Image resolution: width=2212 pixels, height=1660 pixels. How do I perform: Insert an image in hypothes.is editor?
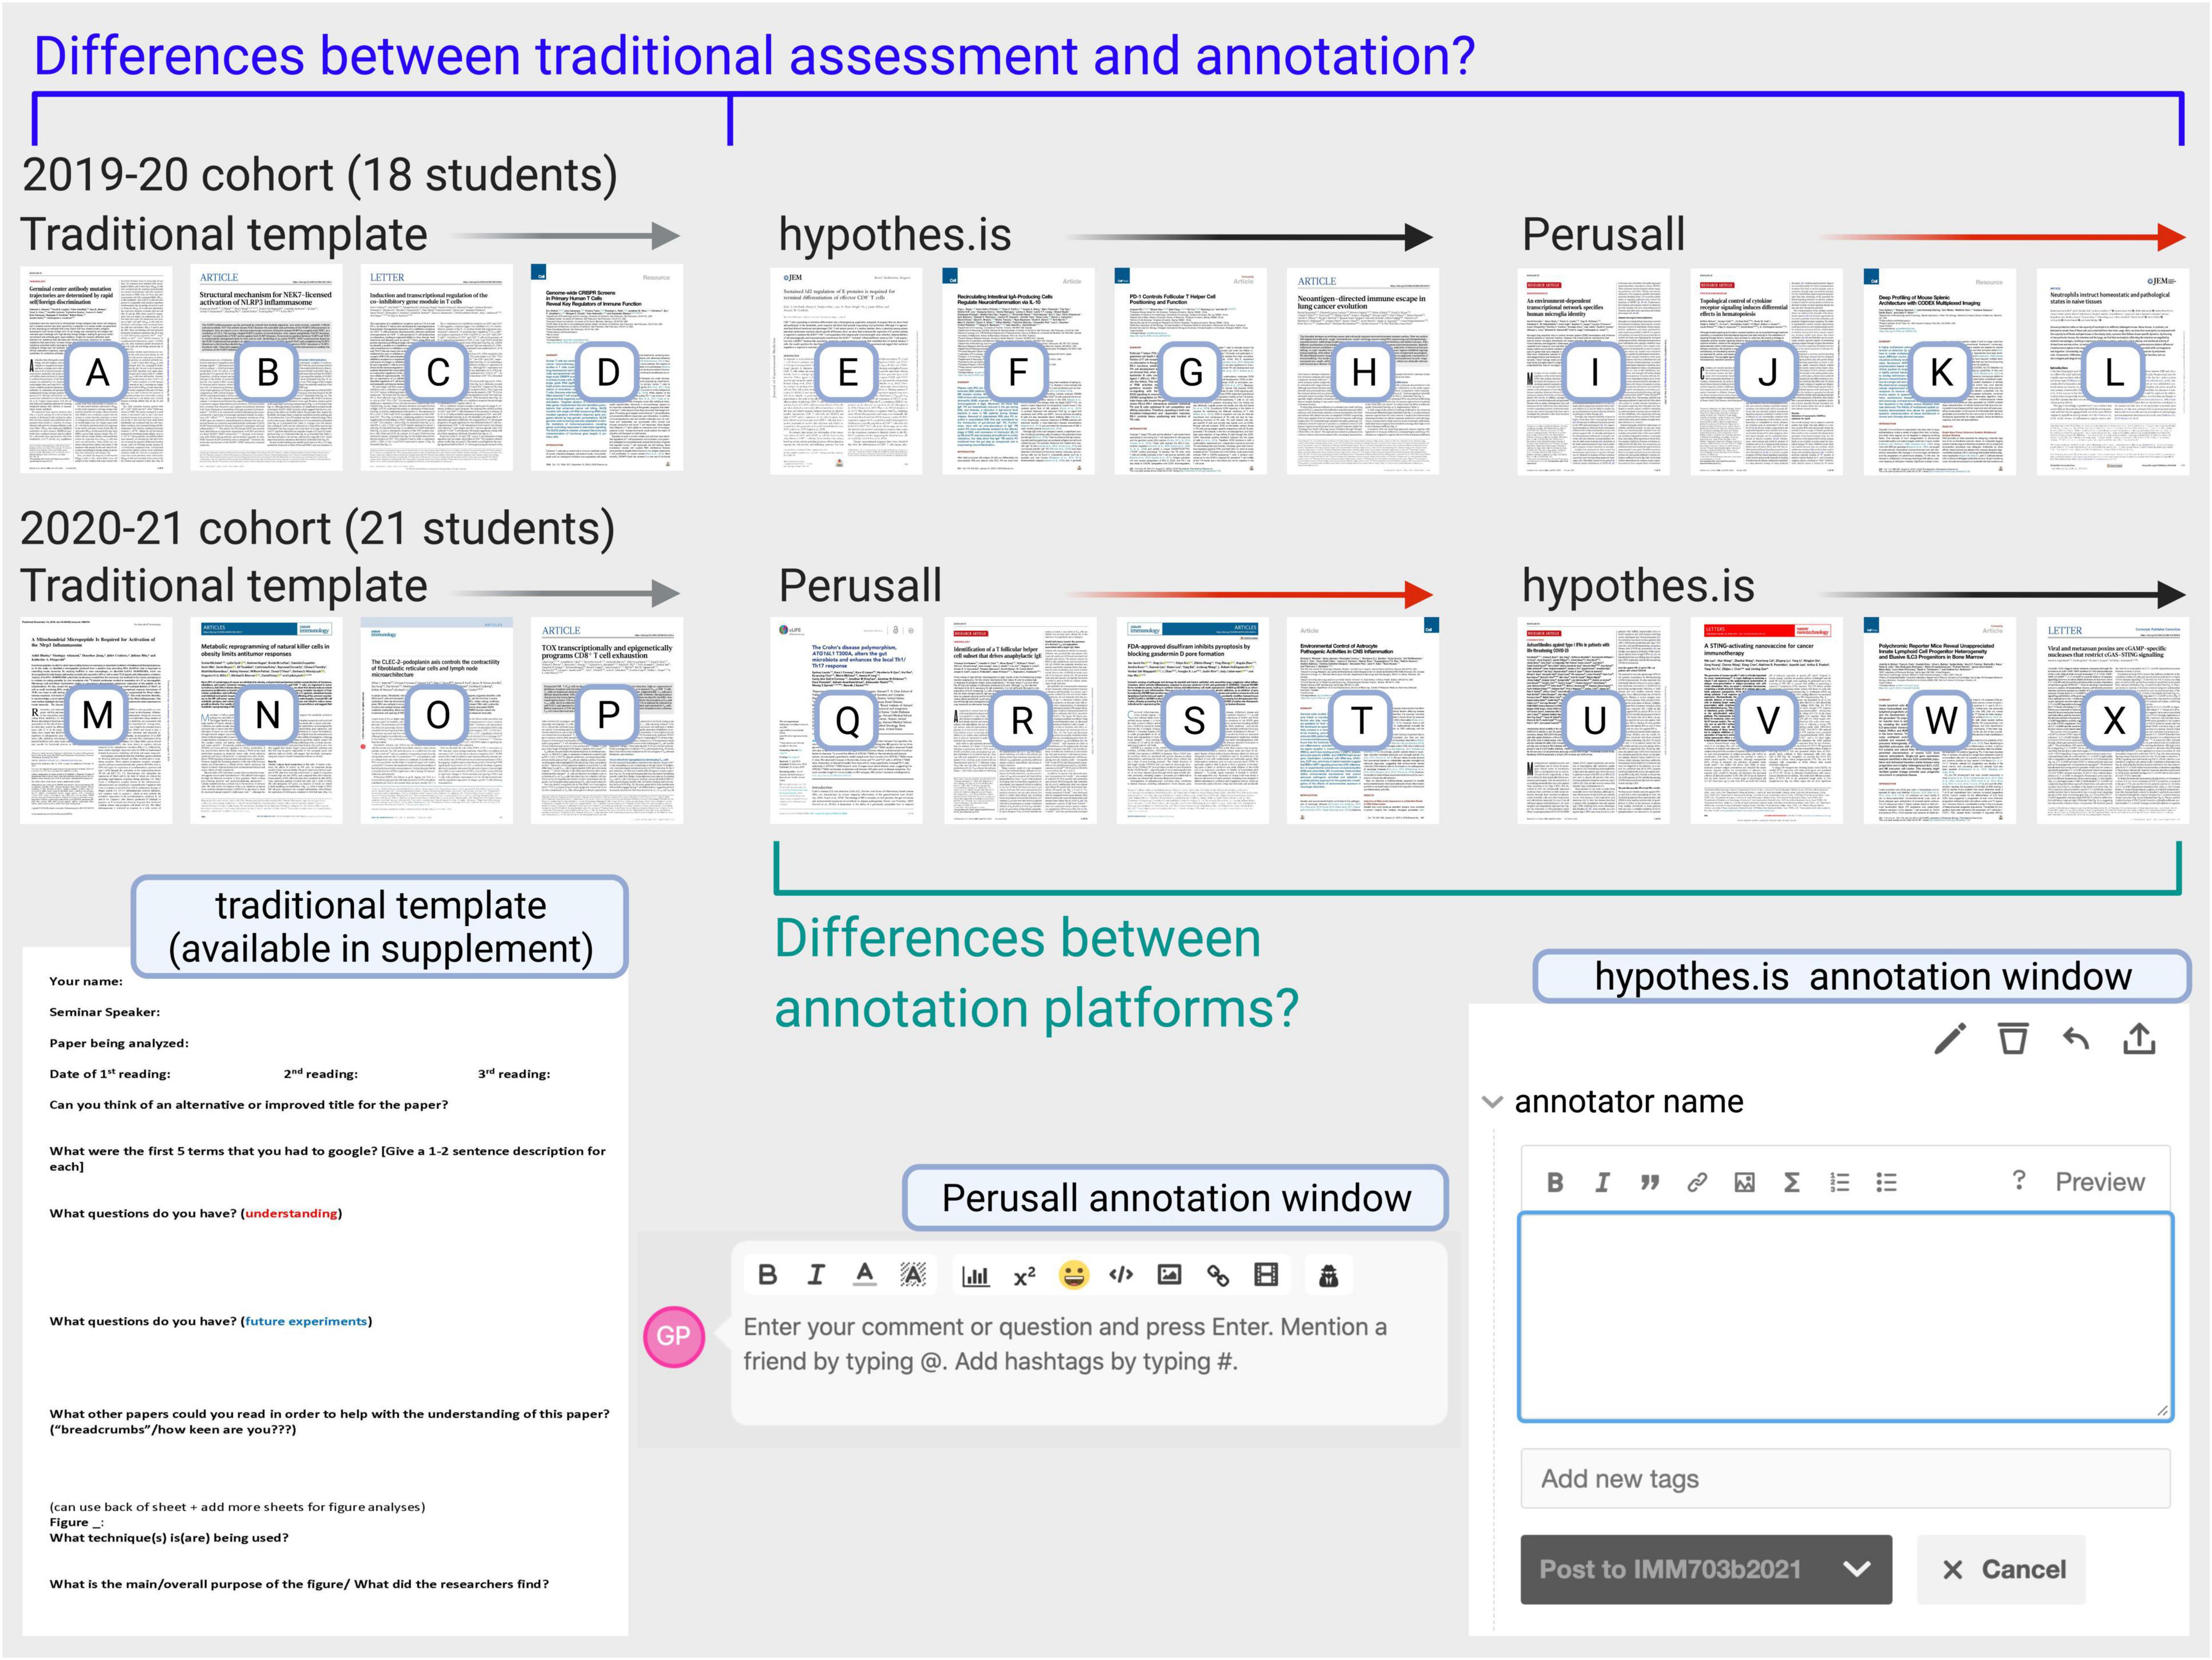[x=1744, y=1182]
